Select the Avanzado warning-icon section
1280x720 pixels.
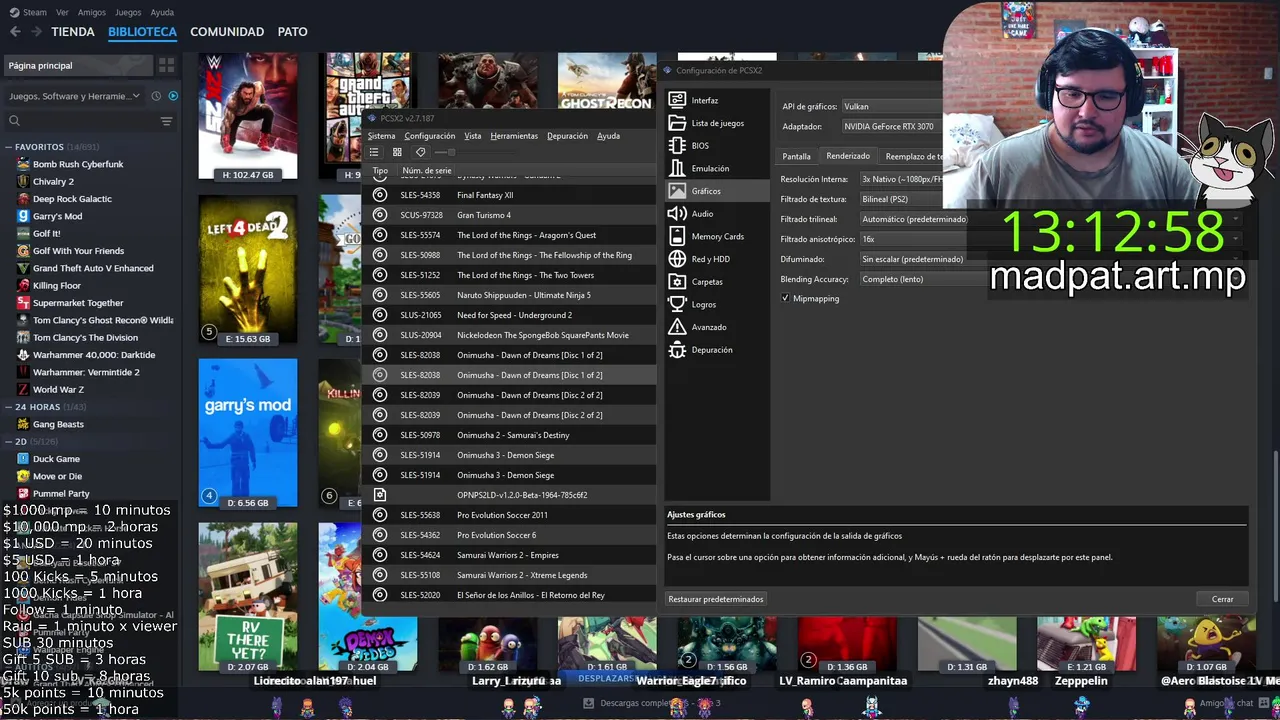coord(717,327)
